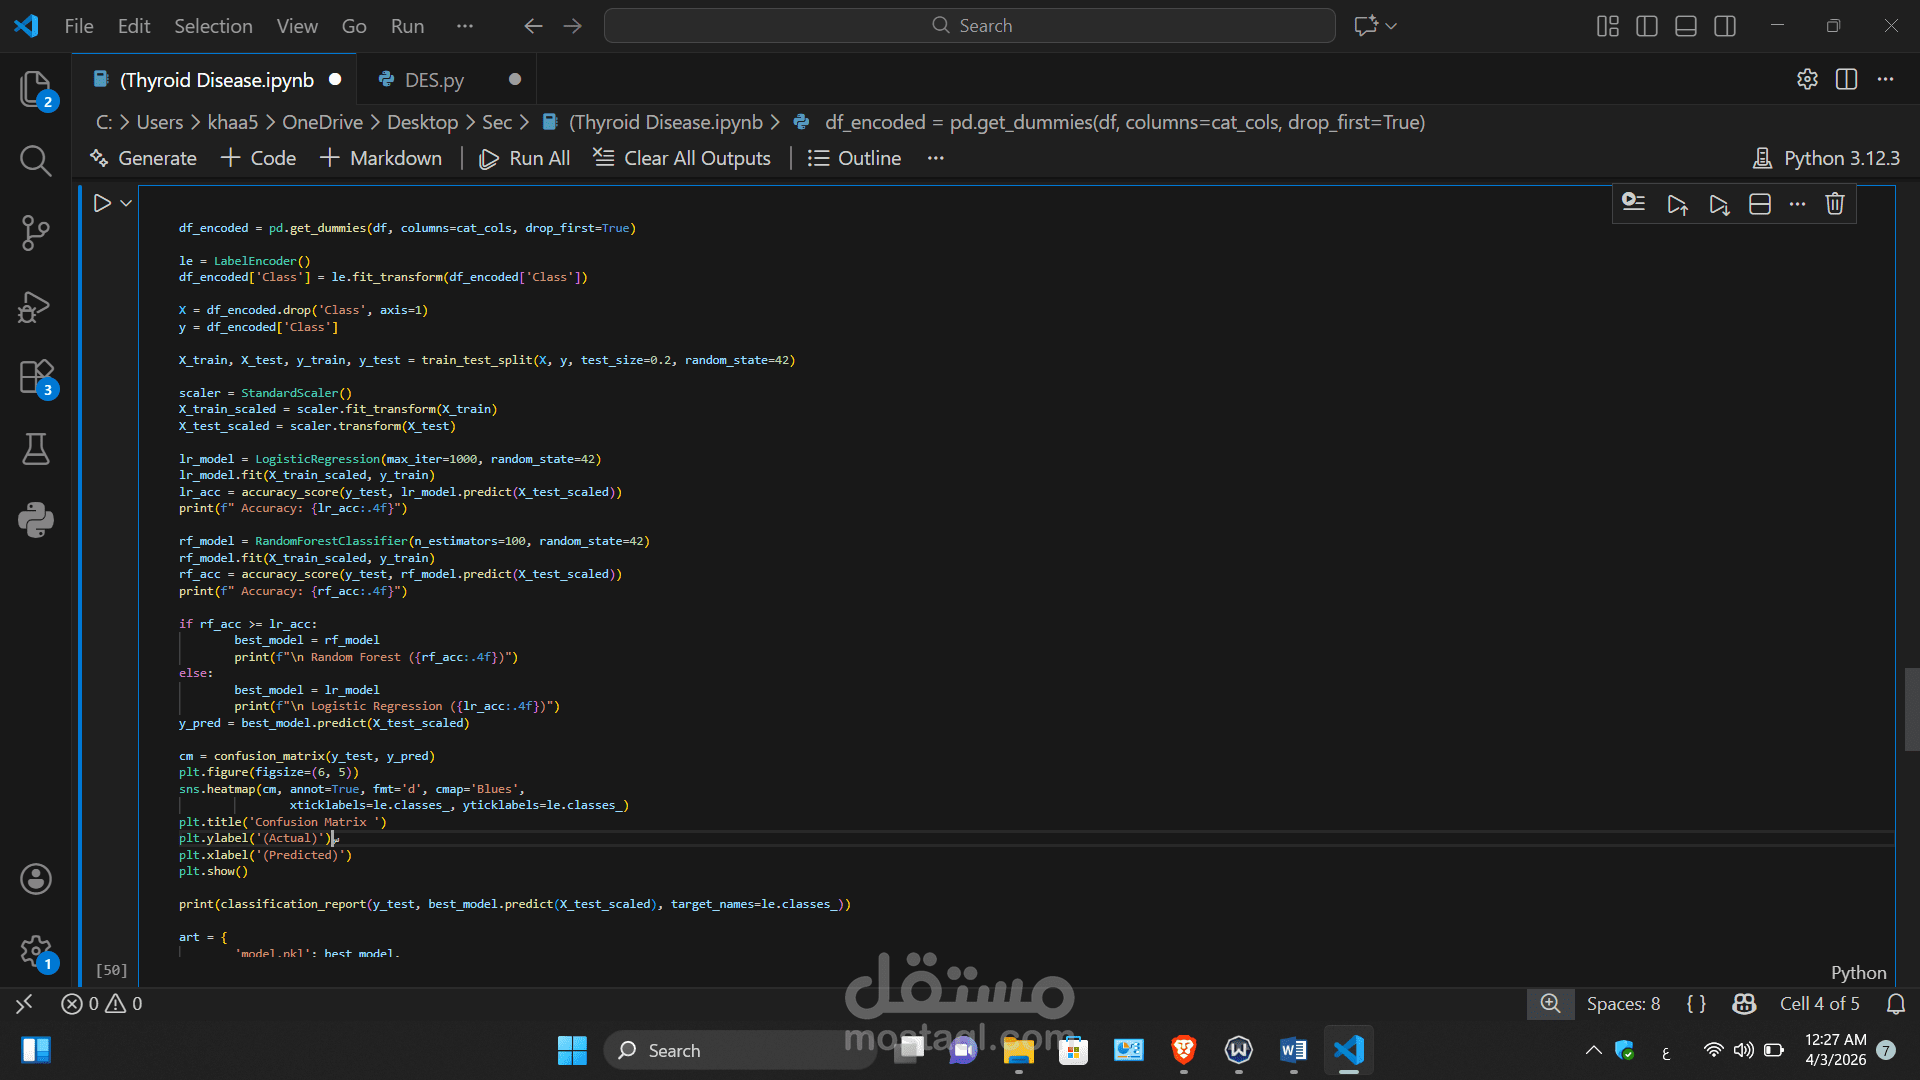Image resolution: width=1920 pixels, height=1080 pixels.
Task: Expand the run cell options dropdown arrow
Action: (x=126, y=203)
